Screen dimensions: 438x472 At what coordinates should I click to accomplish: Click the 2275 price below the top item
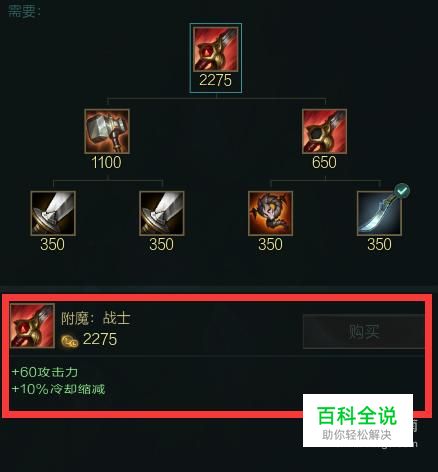coord(215,80)
